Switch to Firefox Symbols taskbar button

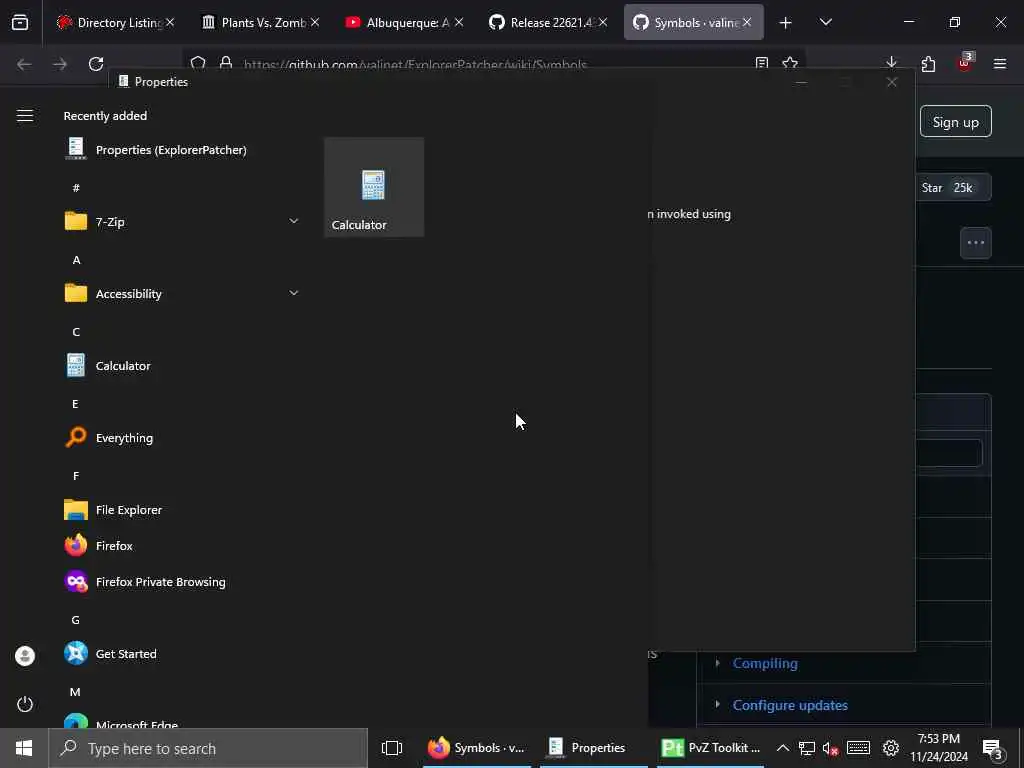pyautogui.click(x=477, y=748)
